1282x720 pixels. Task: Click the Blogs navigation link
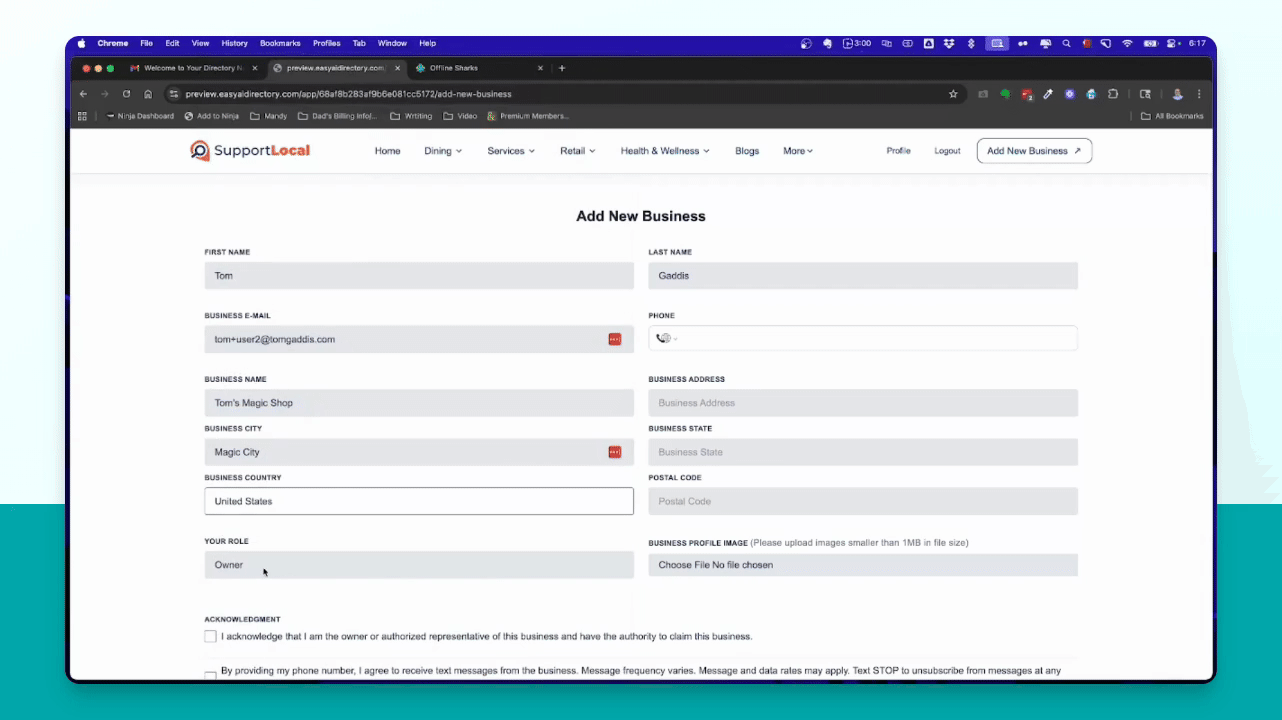pos(747,151)
